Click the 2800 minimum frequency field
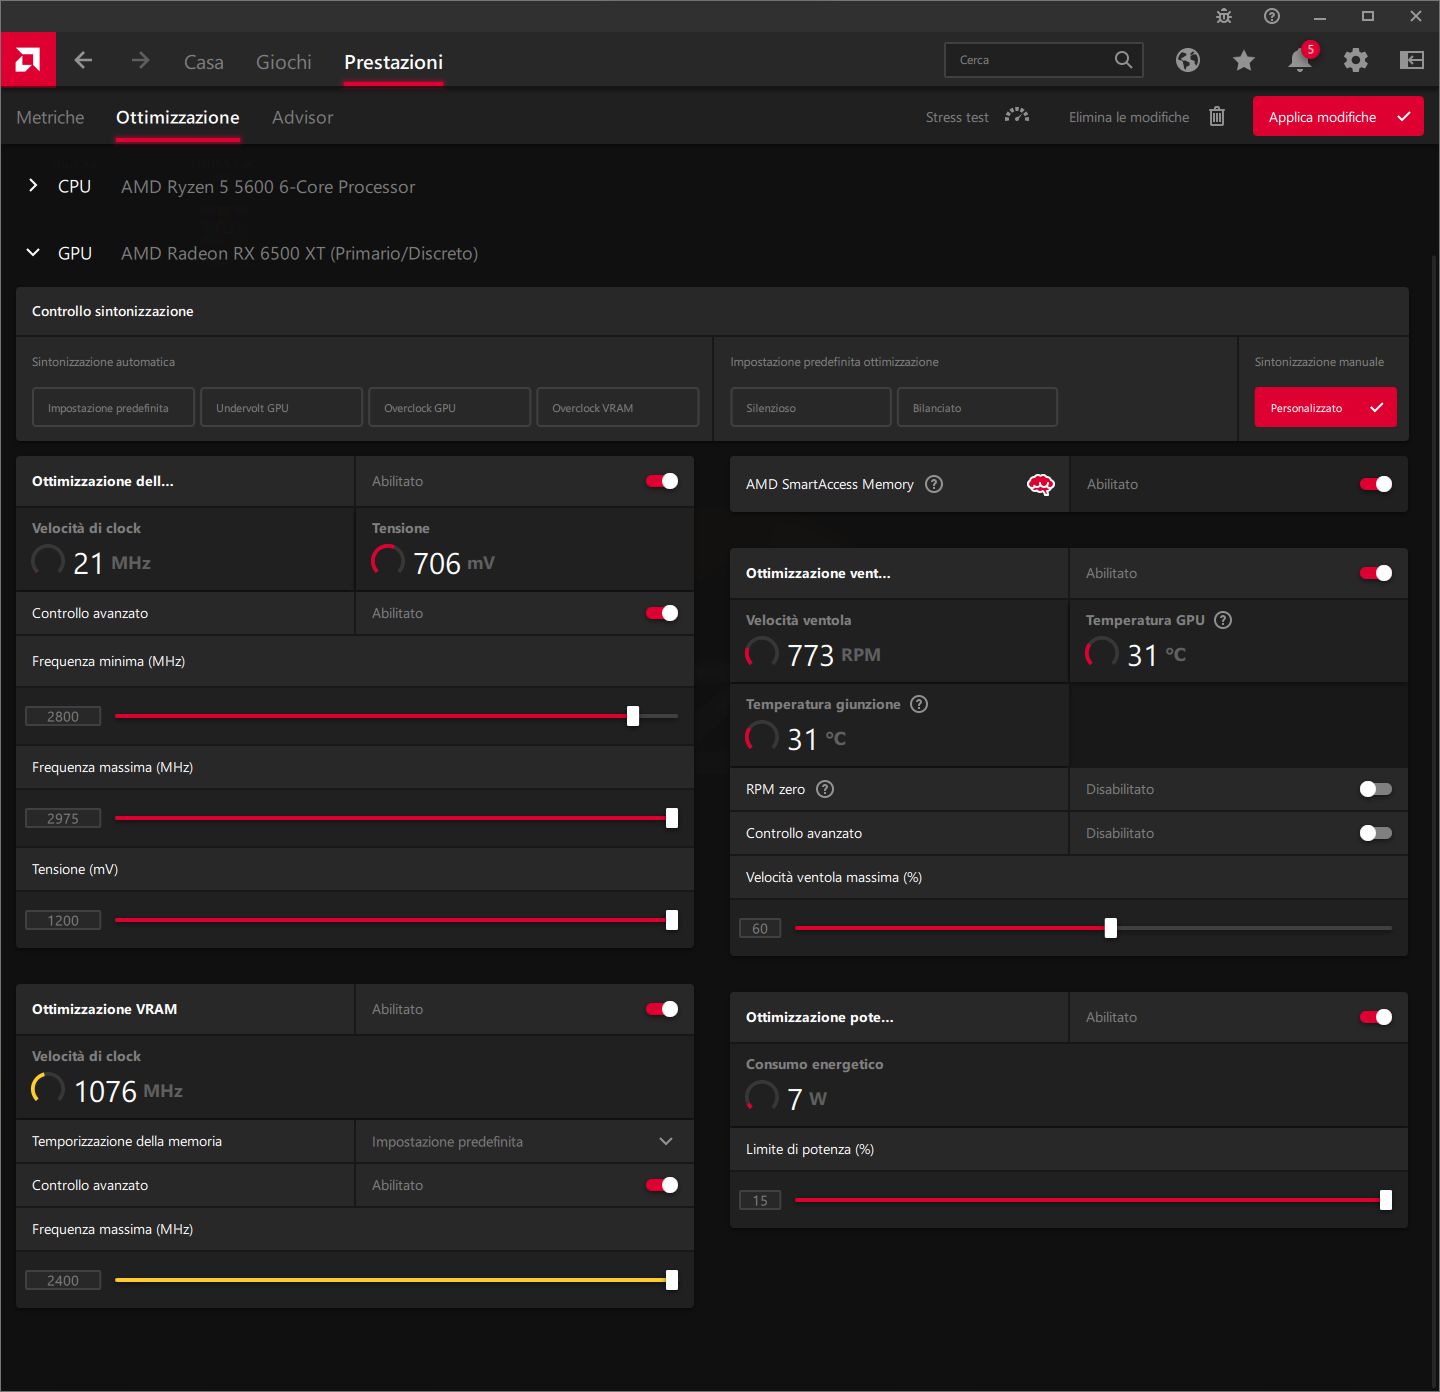Screen dimensions: 1440x1392 coord(63,716)
